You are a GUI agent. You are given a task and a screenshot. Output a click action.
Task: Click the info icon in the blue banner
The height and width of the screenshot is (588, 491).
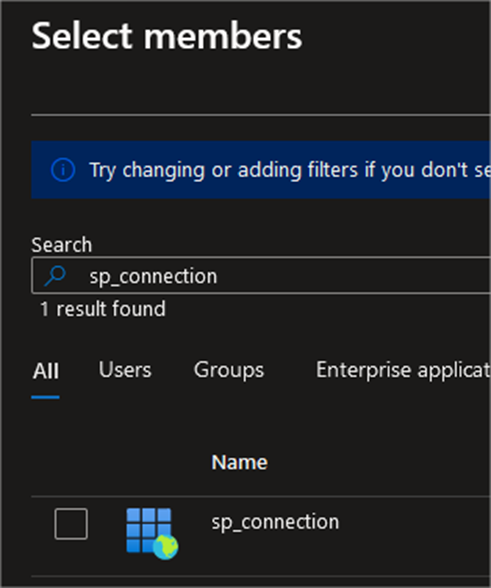(x=63, y=170)
